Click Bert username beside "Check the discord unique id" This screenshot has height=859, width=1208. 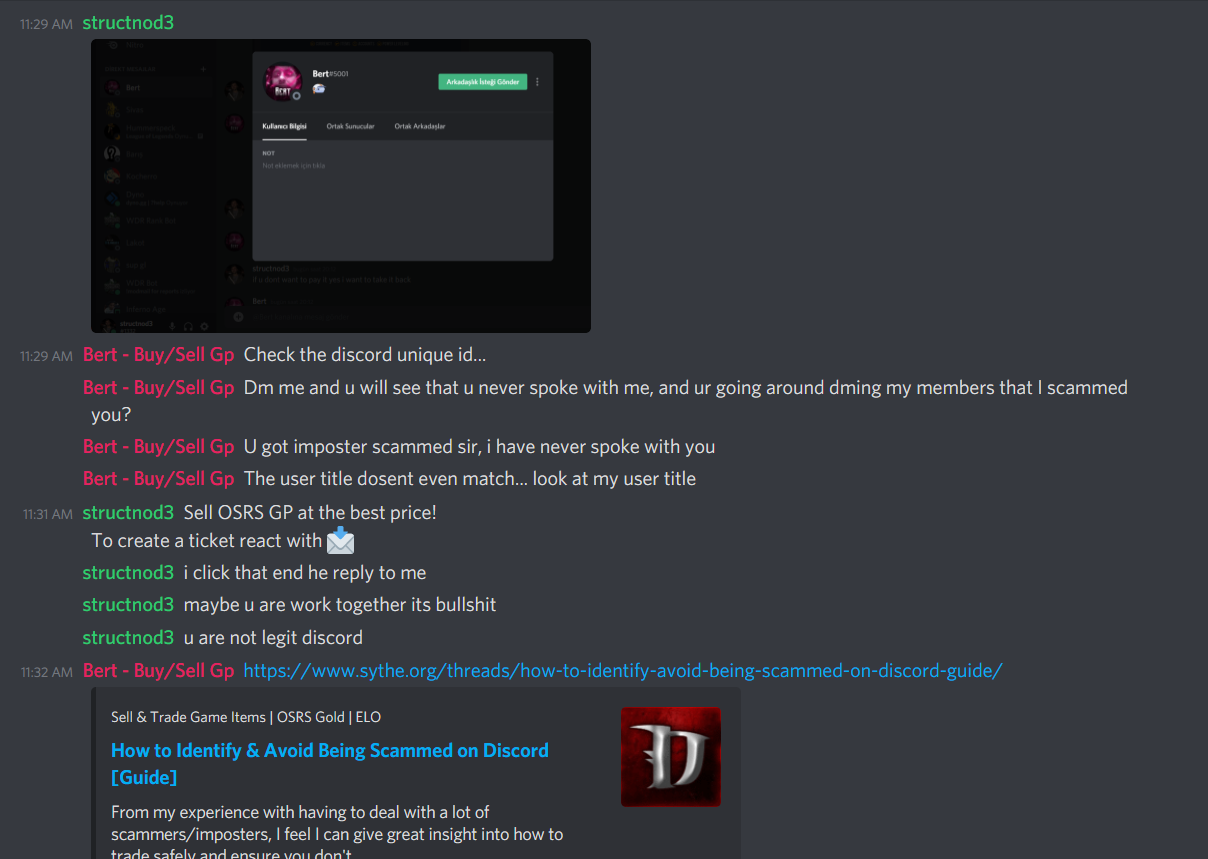point(158,355)
